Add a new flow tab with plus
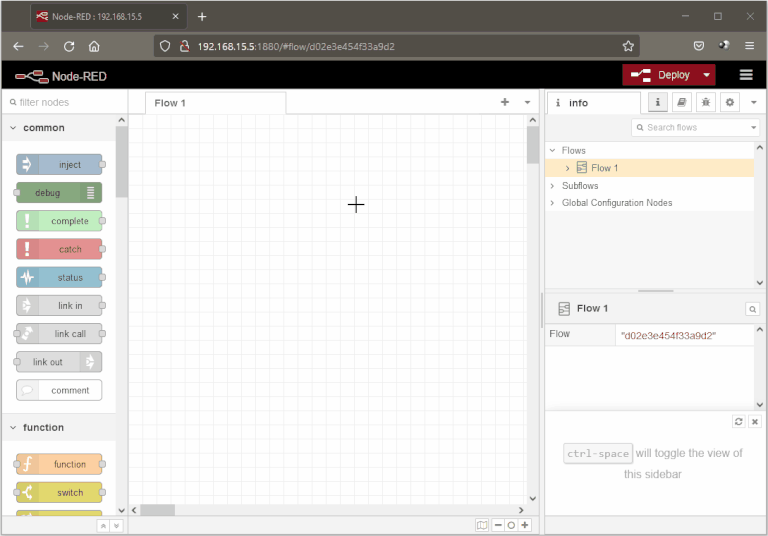768x536 pixels. point(505,102)
